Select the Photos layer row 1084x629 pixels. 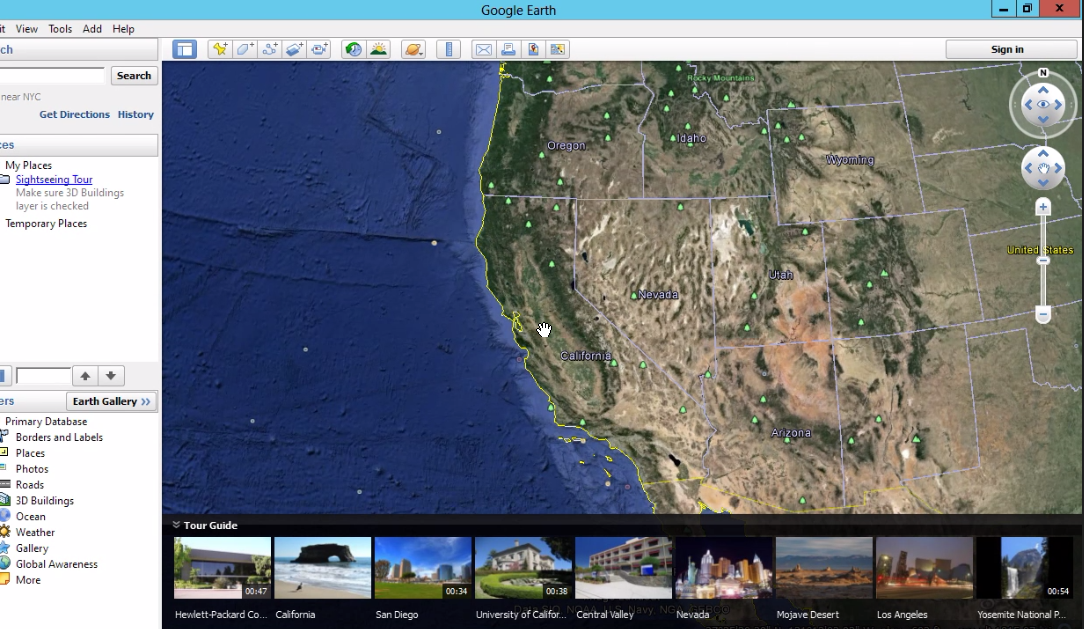coord(32,469)
